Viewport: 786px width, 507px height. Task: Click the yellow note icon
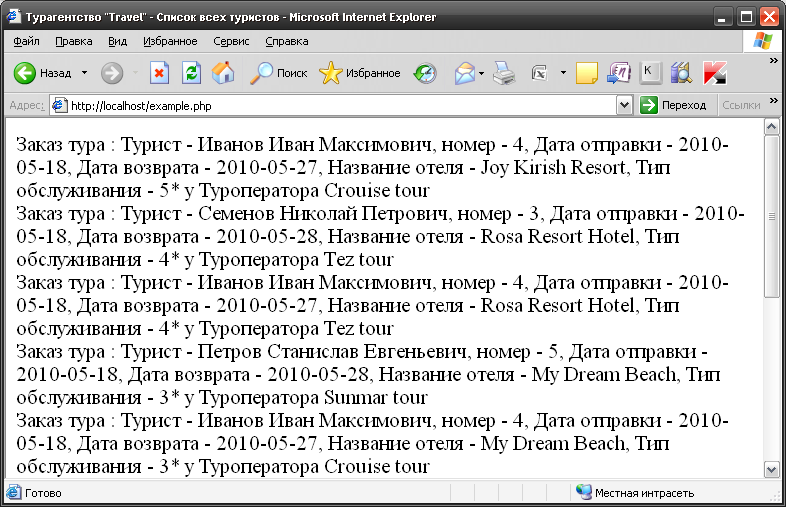(586, 73)
